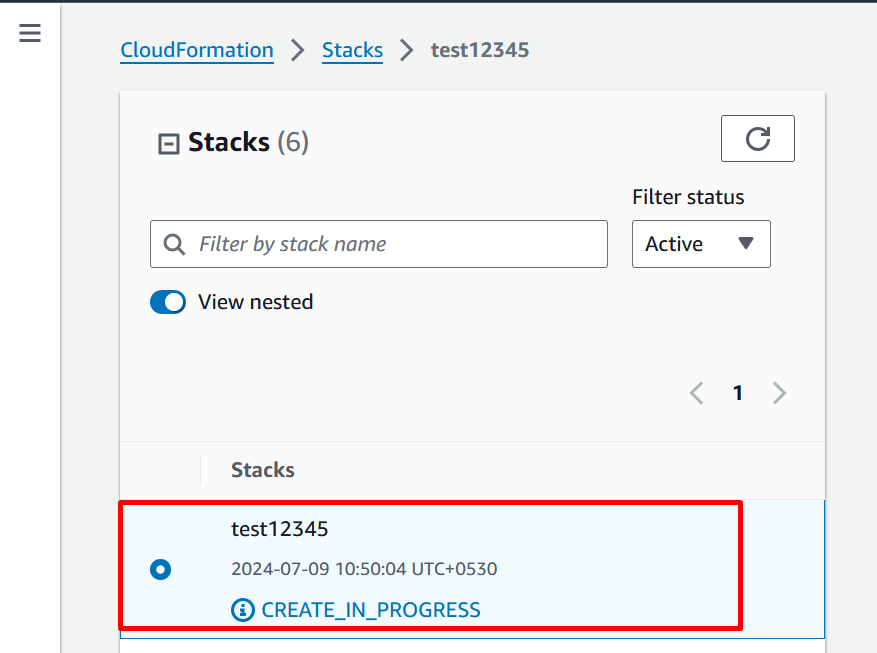Click the CREATE_IN_PROGRESS status text
This screenshot has height=653, width=877.
click(371, 610)
